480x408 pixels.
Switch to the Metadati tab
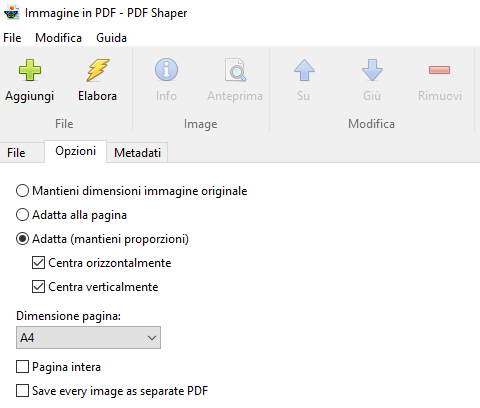point(137,153)
